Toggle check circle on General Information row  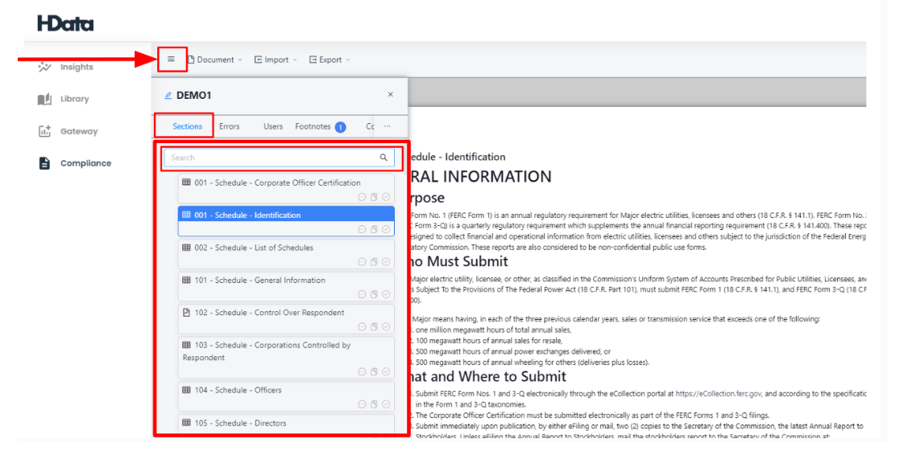(x=386, y=294)
